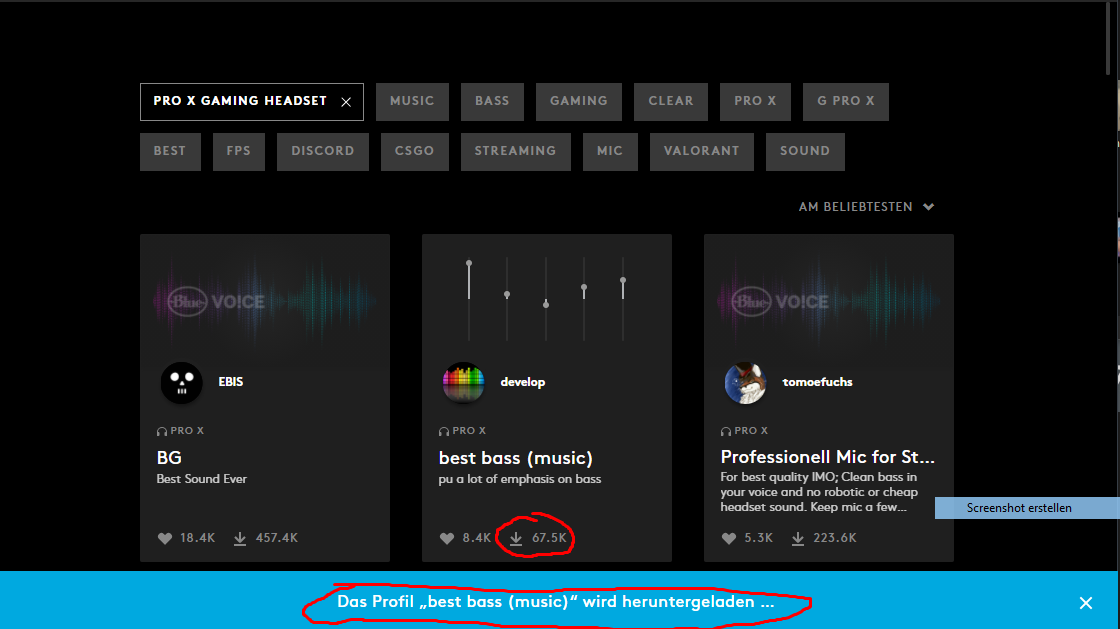The width and height of the screenshot is (1120, 629).
Task: Open Professionell Mic for St... title
Action: (828, 457)
